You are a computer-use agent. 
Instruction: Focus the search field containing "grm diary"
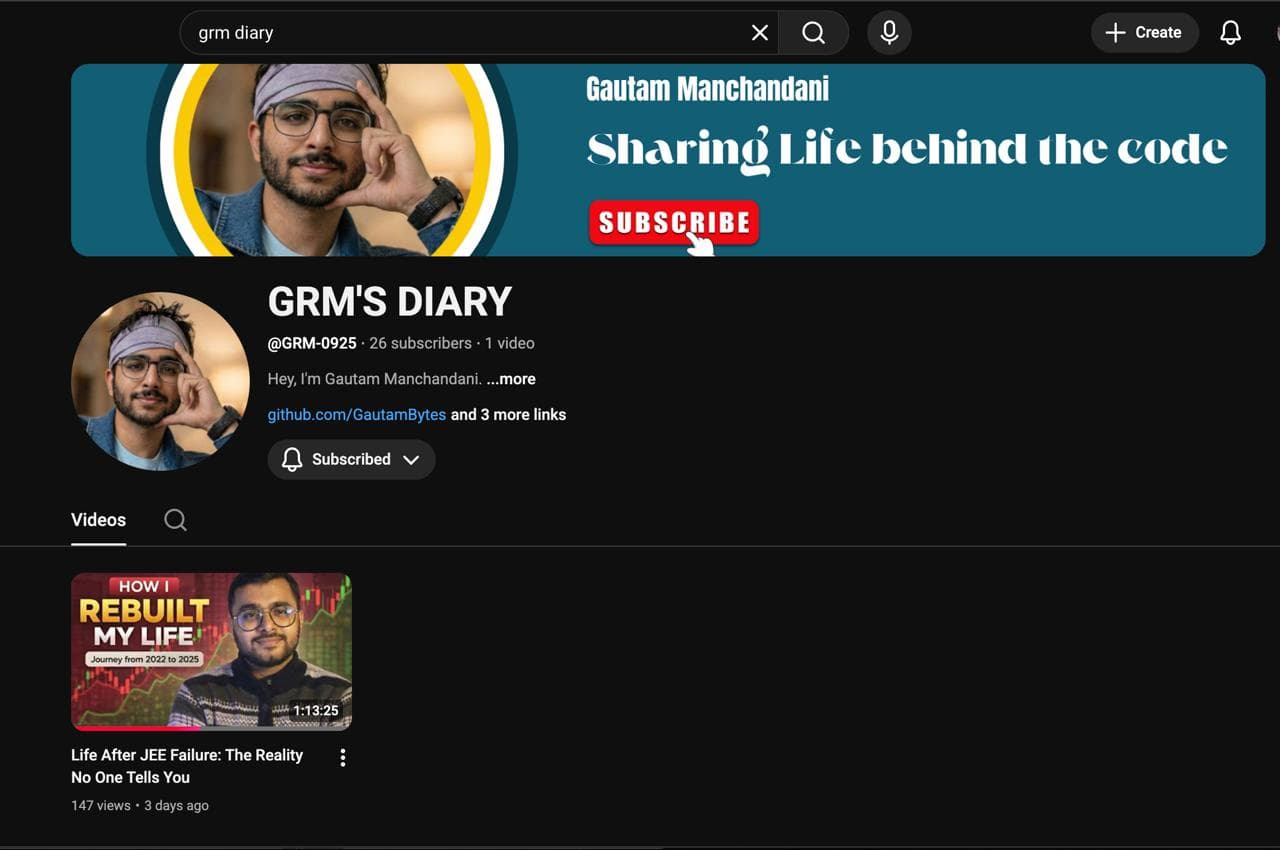click(x=460, y=33)
